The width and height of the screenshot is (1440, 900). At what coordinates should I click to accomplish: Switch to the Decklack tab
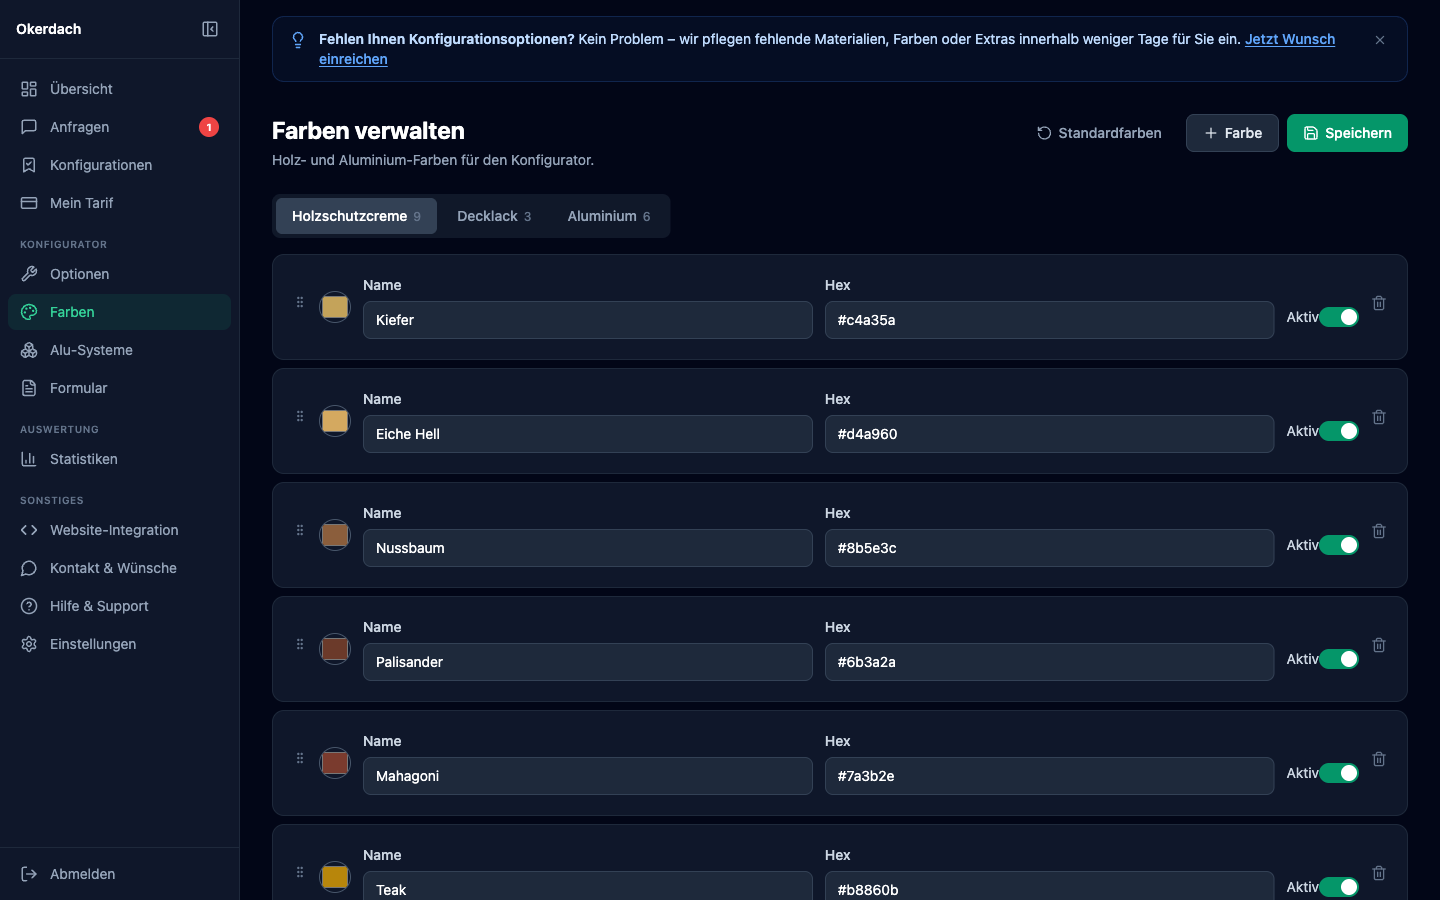pos(494,216)
